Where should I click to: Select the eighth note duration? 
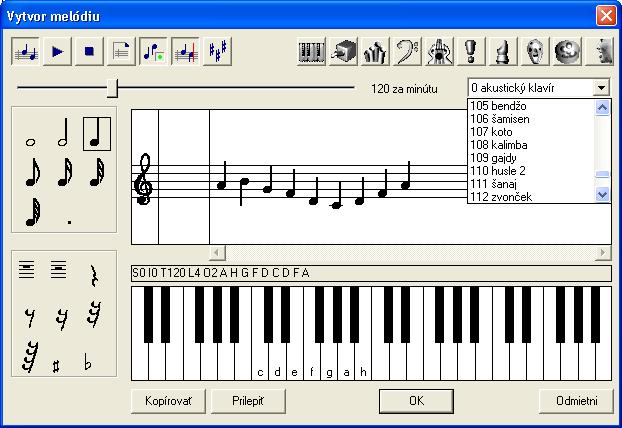33,172
